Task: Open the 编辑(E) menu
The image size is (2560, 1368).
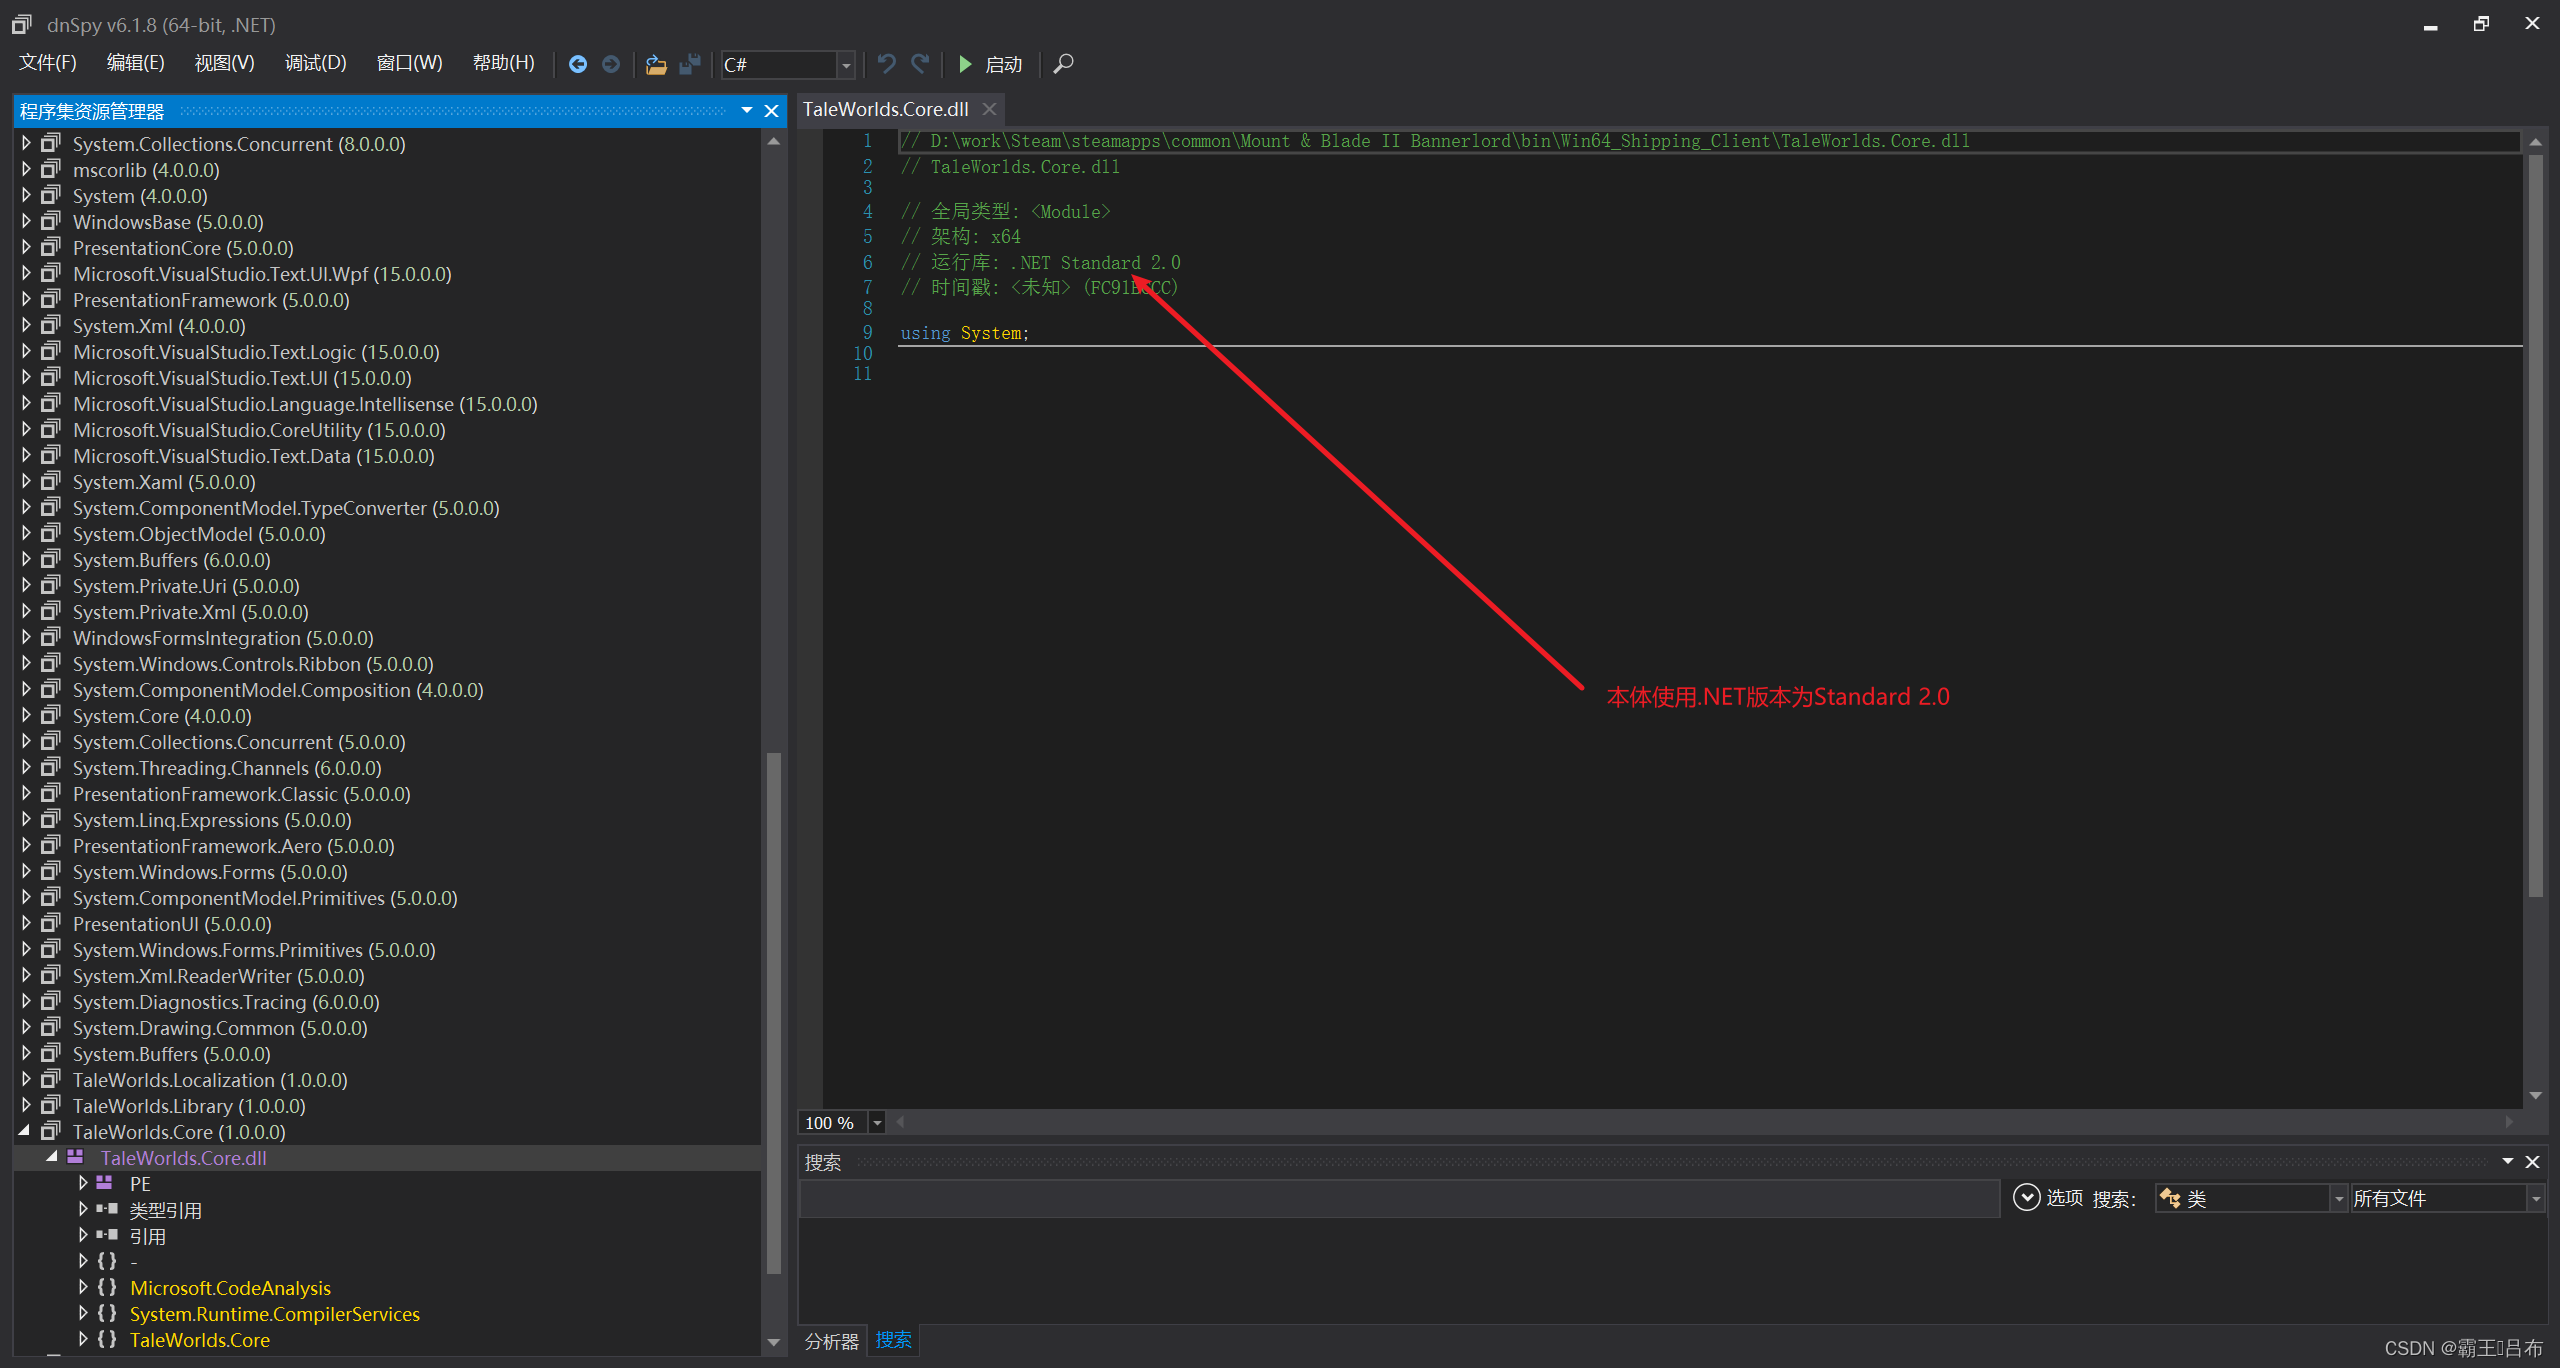Action: pyautogui.click(x=135, y=63)
